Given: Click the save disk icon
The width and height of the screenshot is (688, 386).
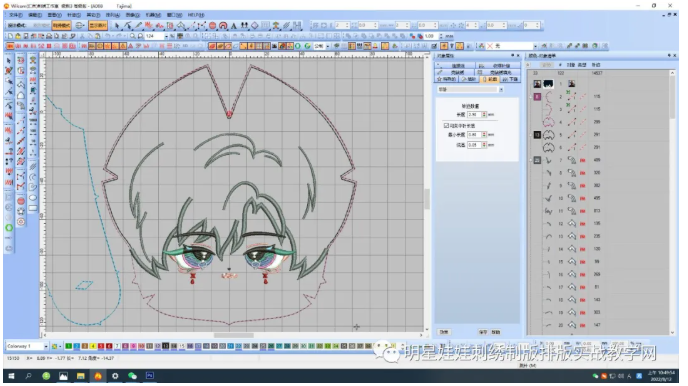Looking at the screenshot, I should pyautogui.click(x=26, y=36).
